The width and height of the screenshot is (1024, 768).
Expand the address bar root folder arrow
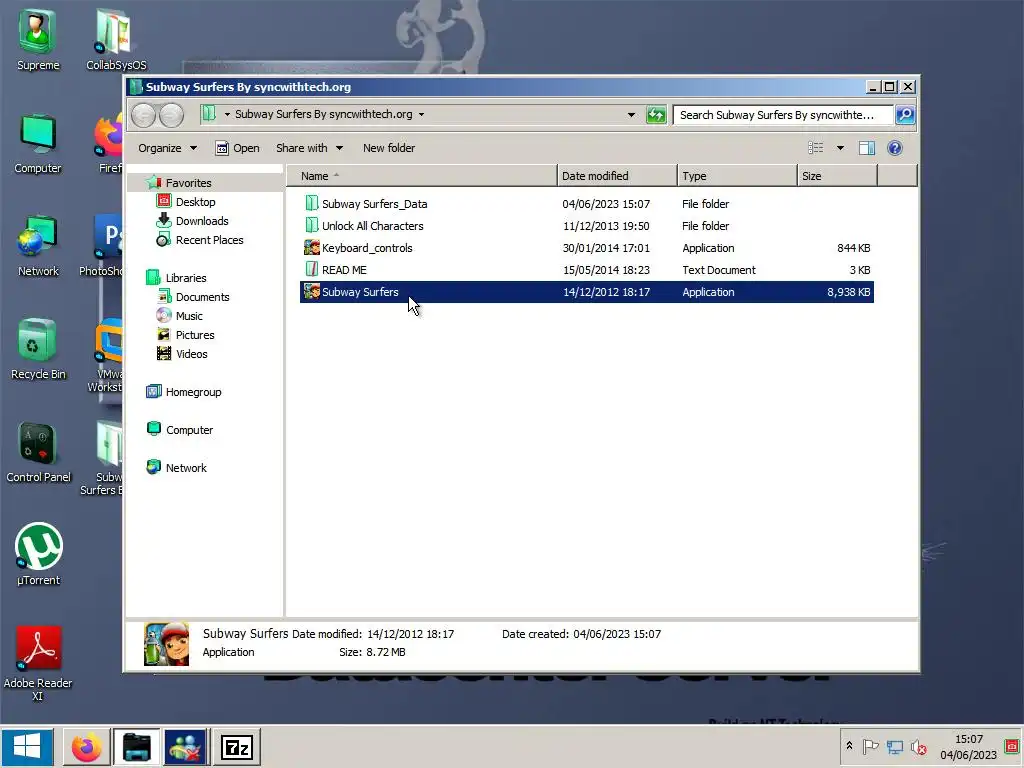click(x=227, y=115)
